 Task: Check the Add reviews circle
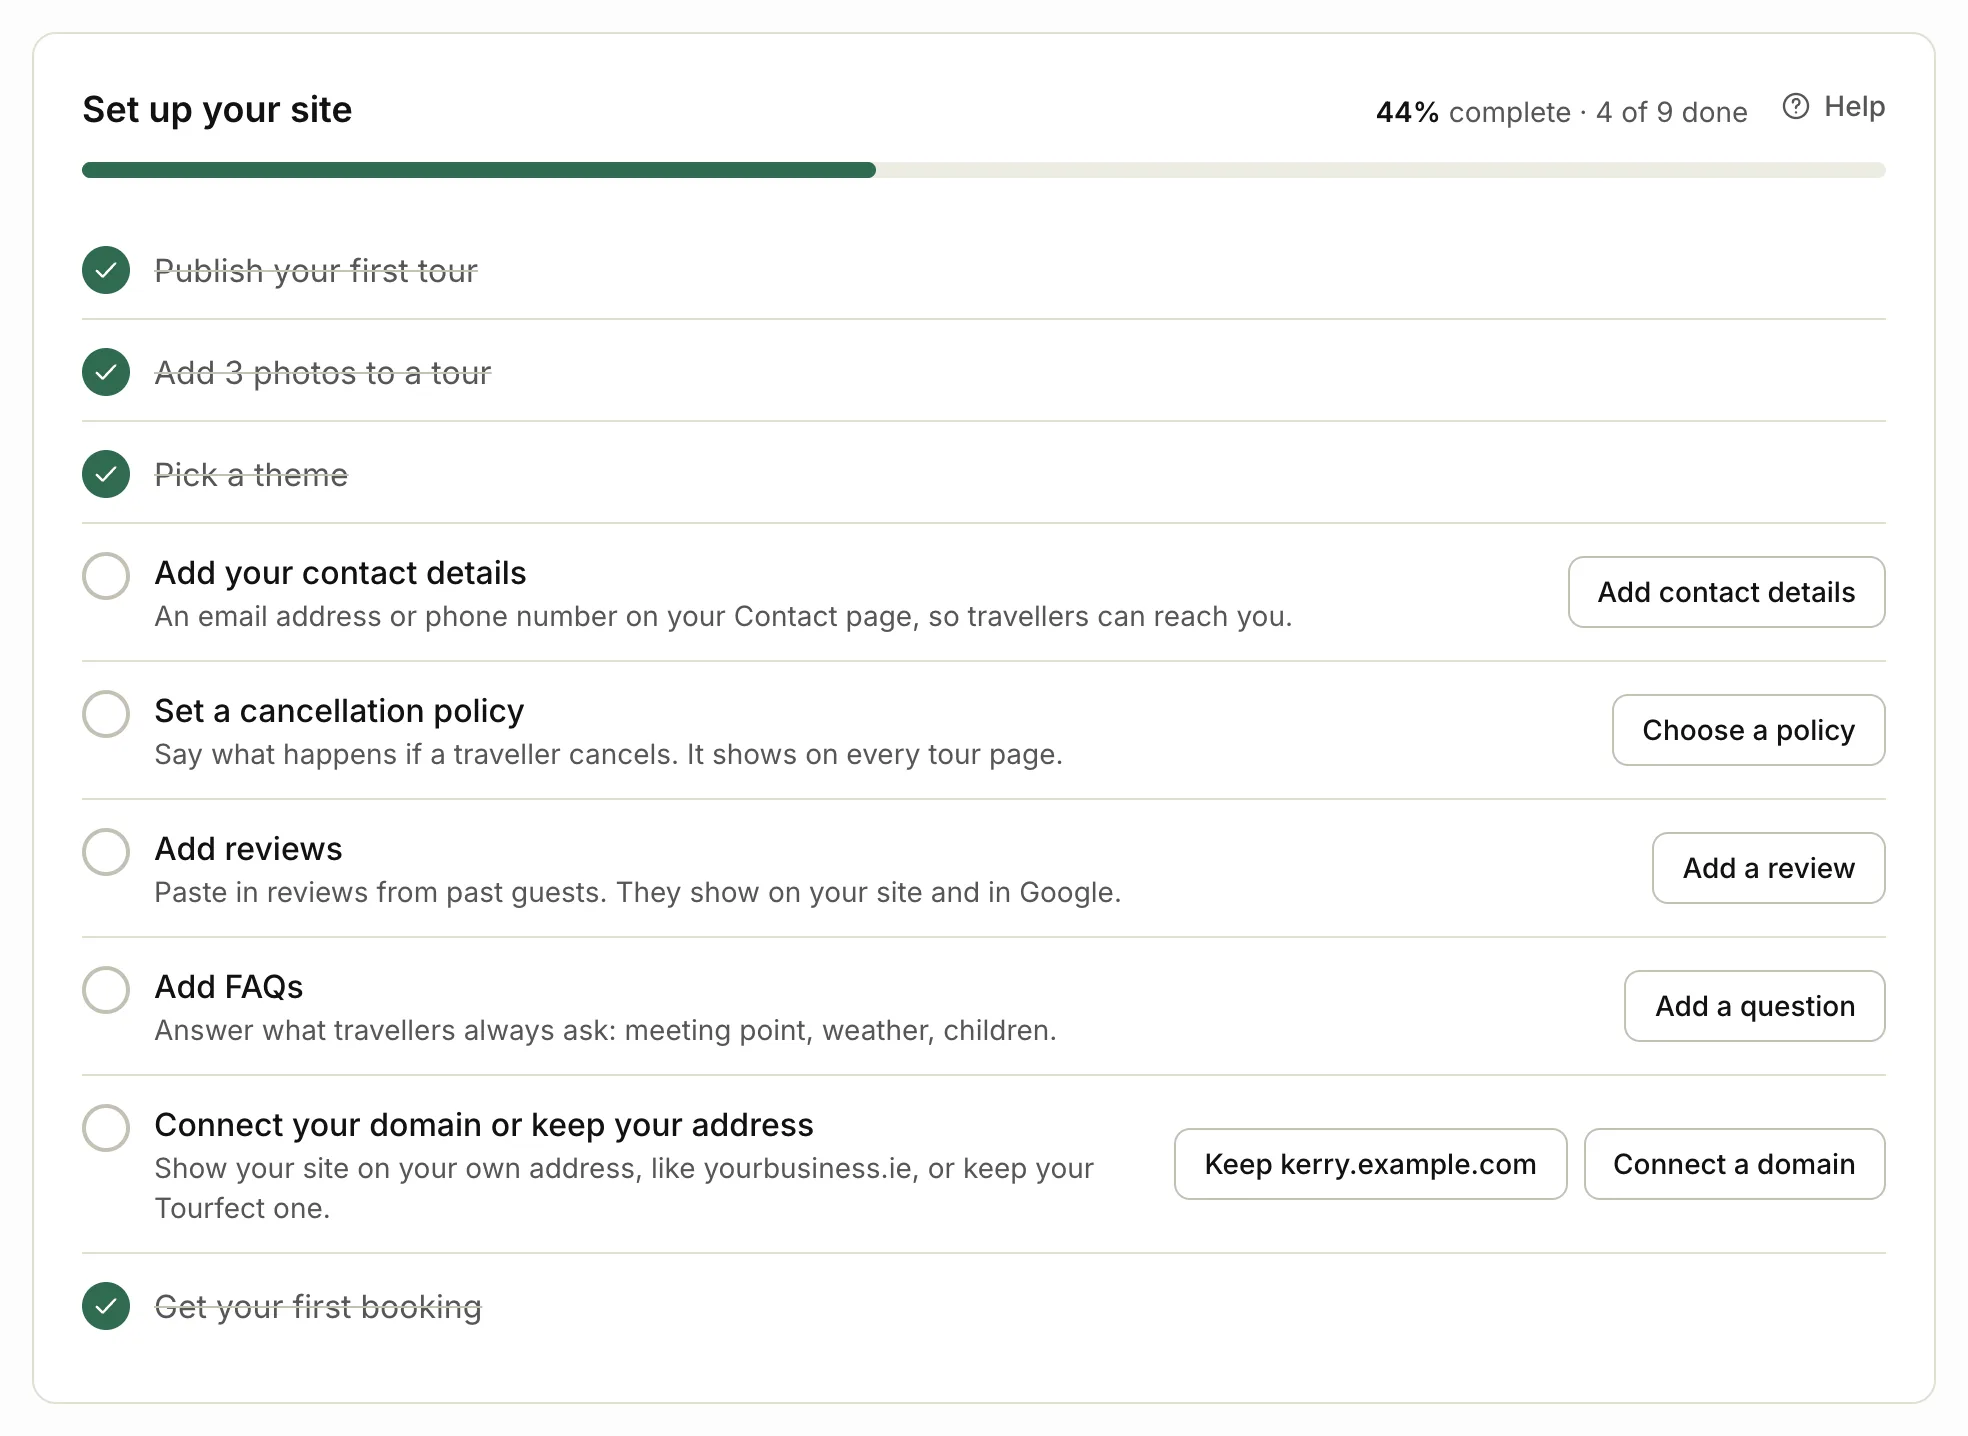(x=106, y=852)
